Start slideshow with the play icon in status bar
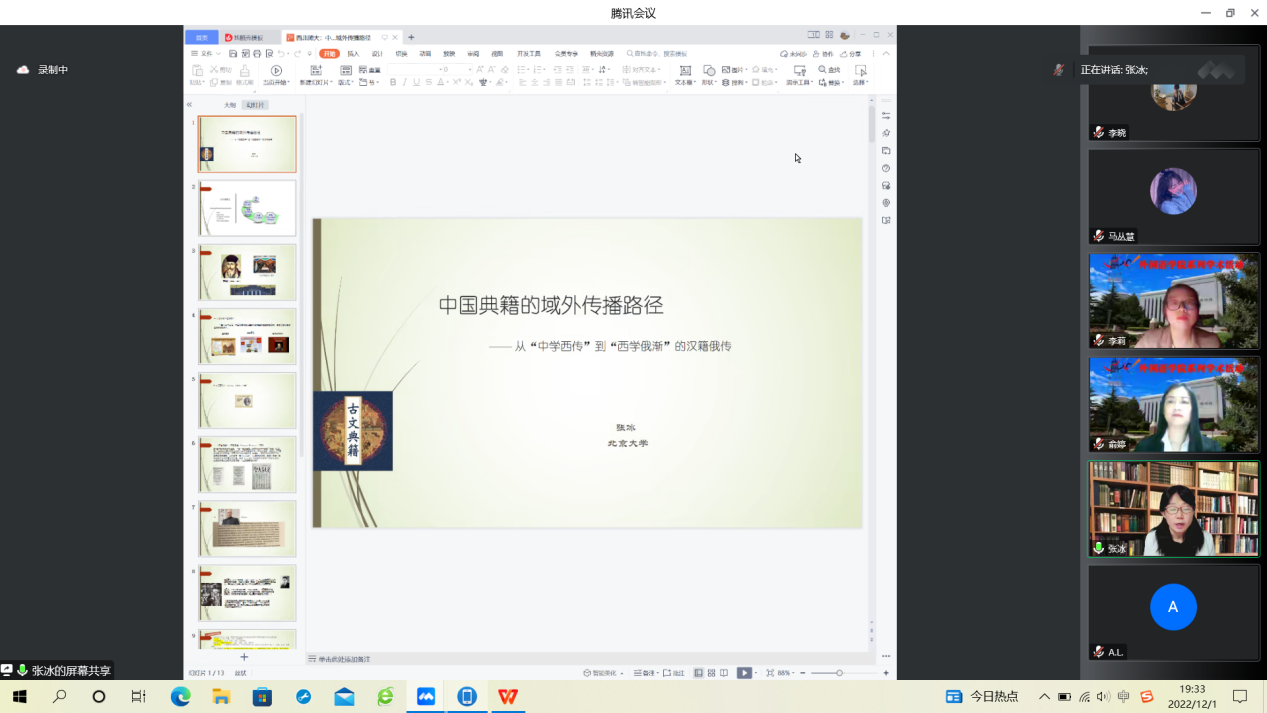 tap(743, 673)
